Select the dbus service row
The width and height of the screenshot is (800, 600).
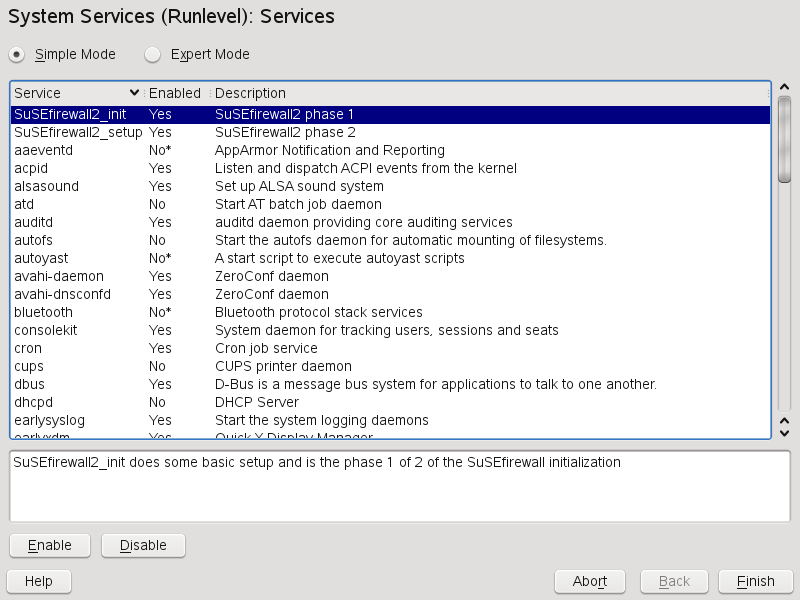[x=390, y=384]
